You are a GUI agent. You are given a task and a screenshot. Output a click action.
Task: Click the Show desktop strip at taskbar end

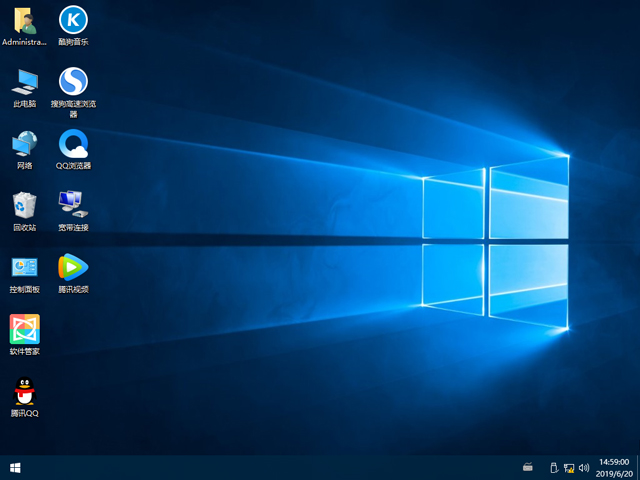(638, 468)
